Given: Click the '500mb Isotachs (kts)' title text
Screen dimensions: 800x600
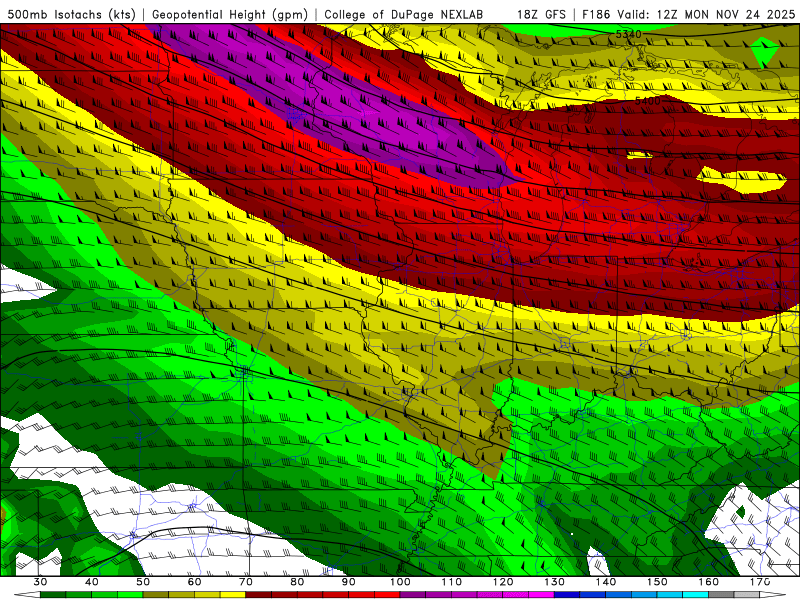Looking at the screenshot, I should 72,14.
